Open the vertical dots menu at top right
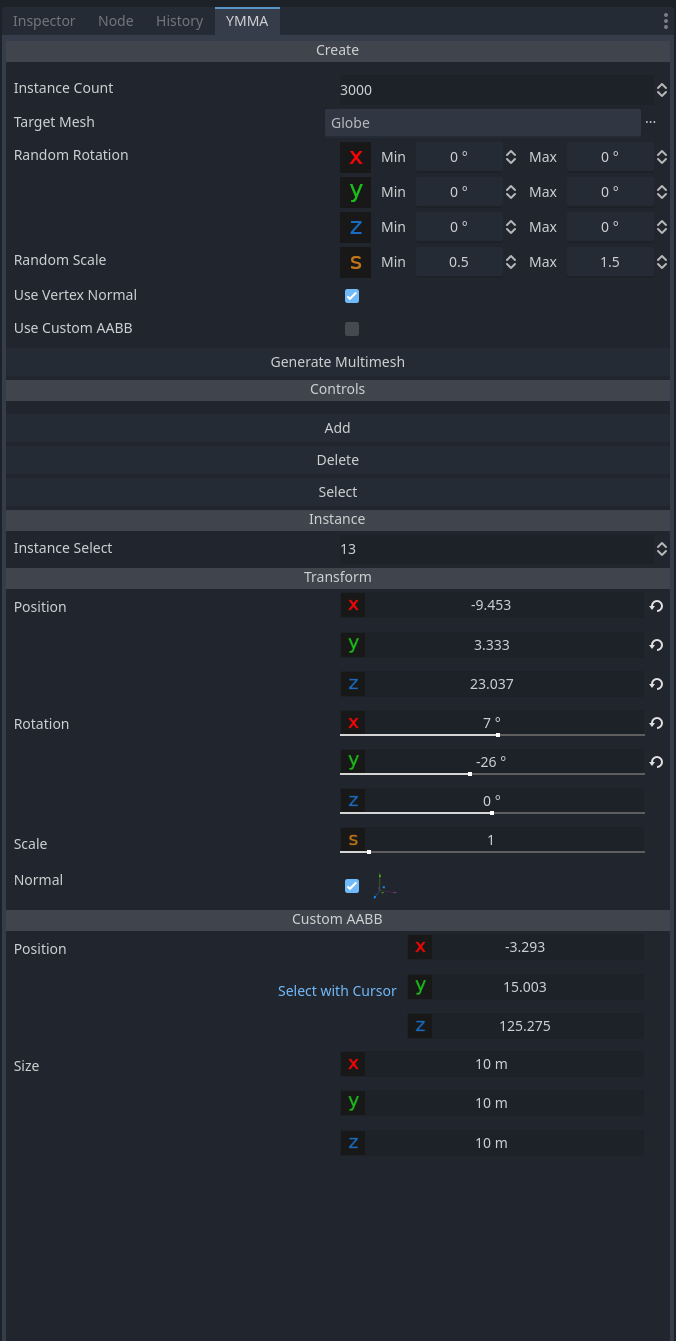The width and height of the screenshot is (676, 1341). [665, 20]
